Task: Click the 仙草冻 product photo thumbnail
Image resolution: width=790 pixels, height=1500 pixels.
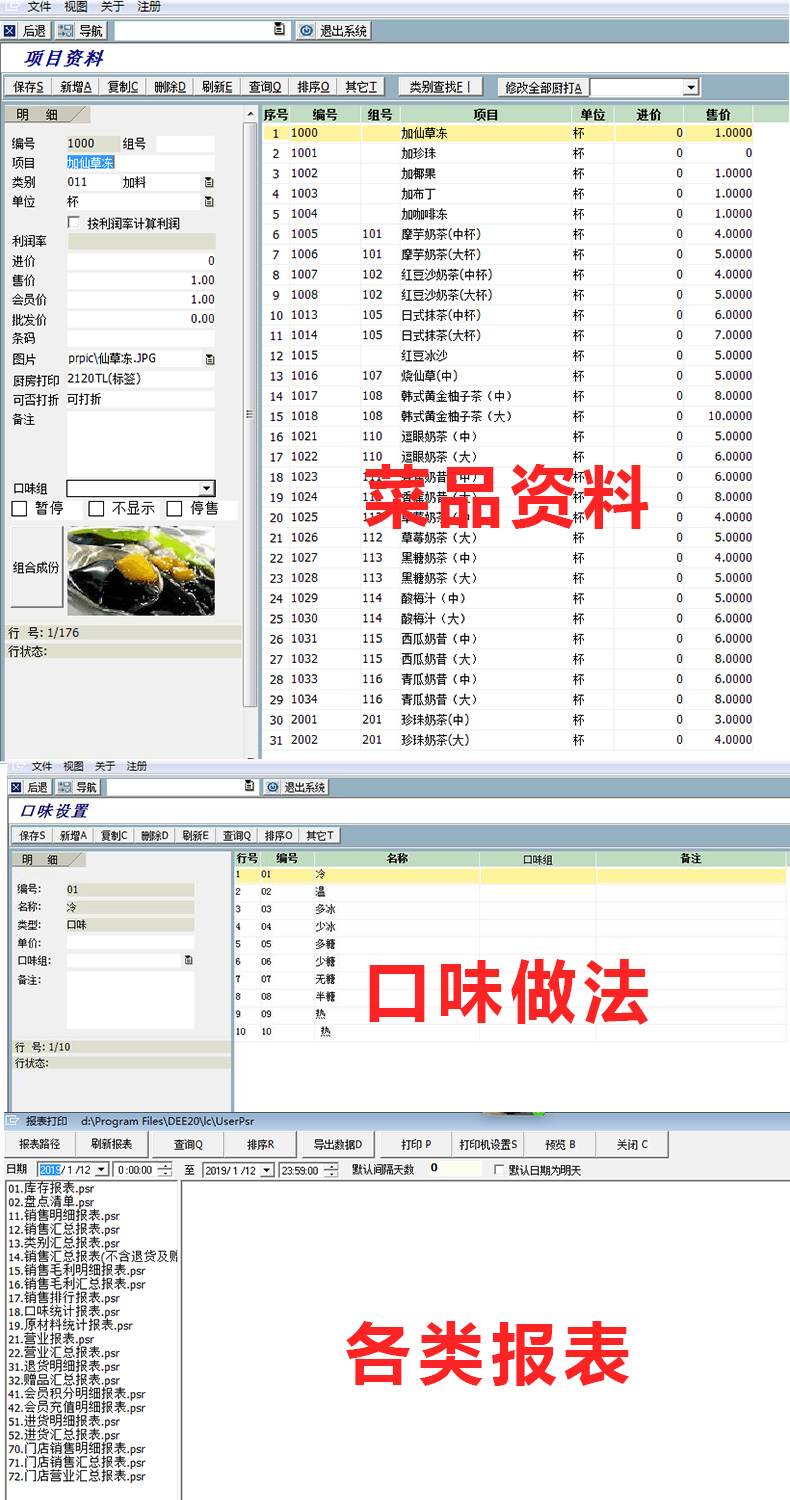Action: pos(141,570)
